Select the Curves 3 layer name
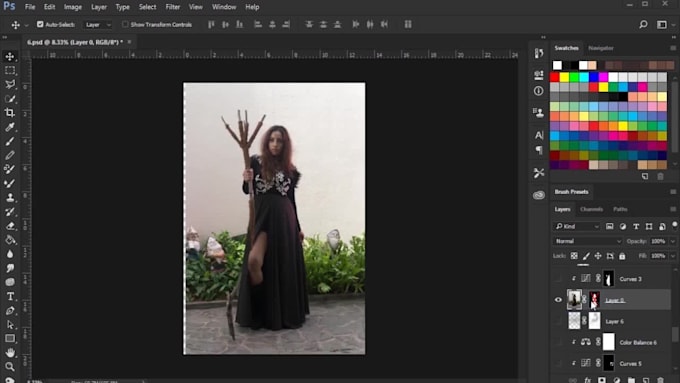The height and width of the screenshot is (383, 680). click(630, 279)
